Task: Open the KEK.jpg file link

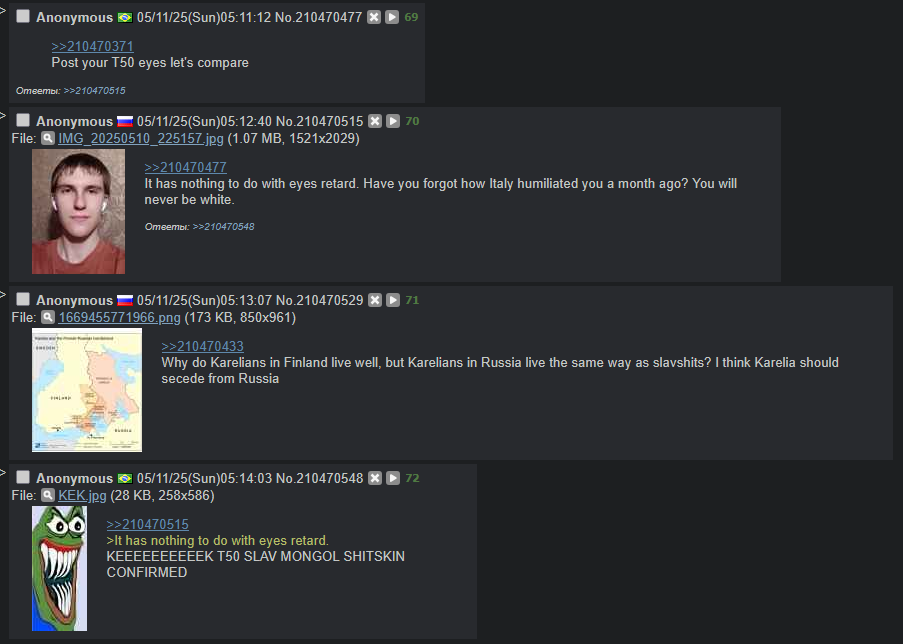Action: 82,495
